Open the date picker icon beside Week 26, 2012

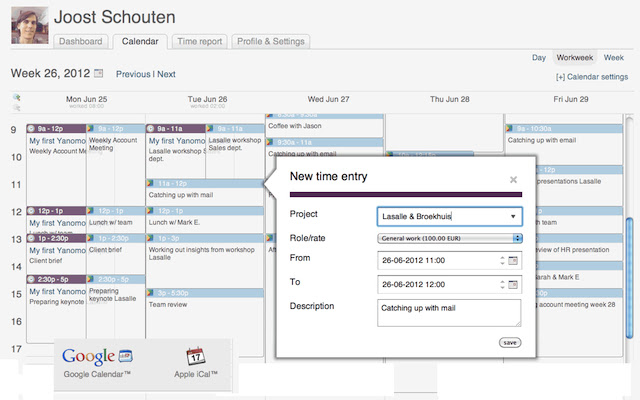(x=98, y=74)
